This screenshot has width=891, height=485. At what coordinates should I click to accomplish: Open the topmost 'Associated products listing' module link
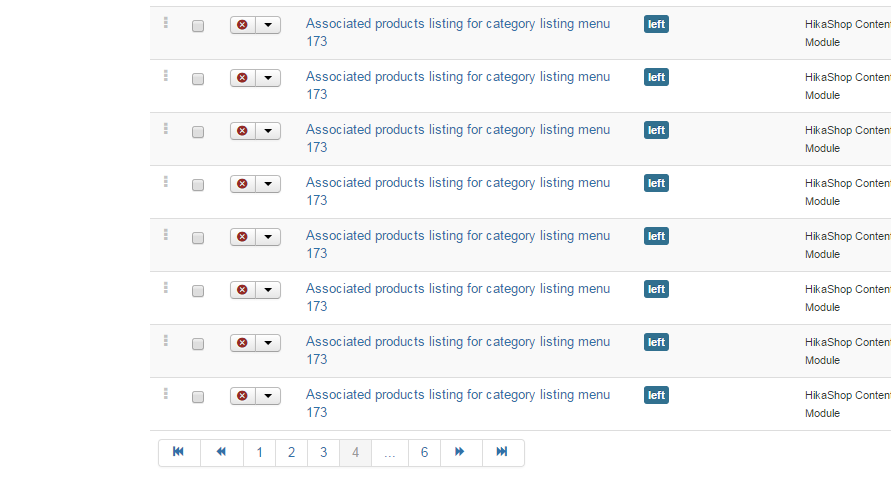(457, 24)
